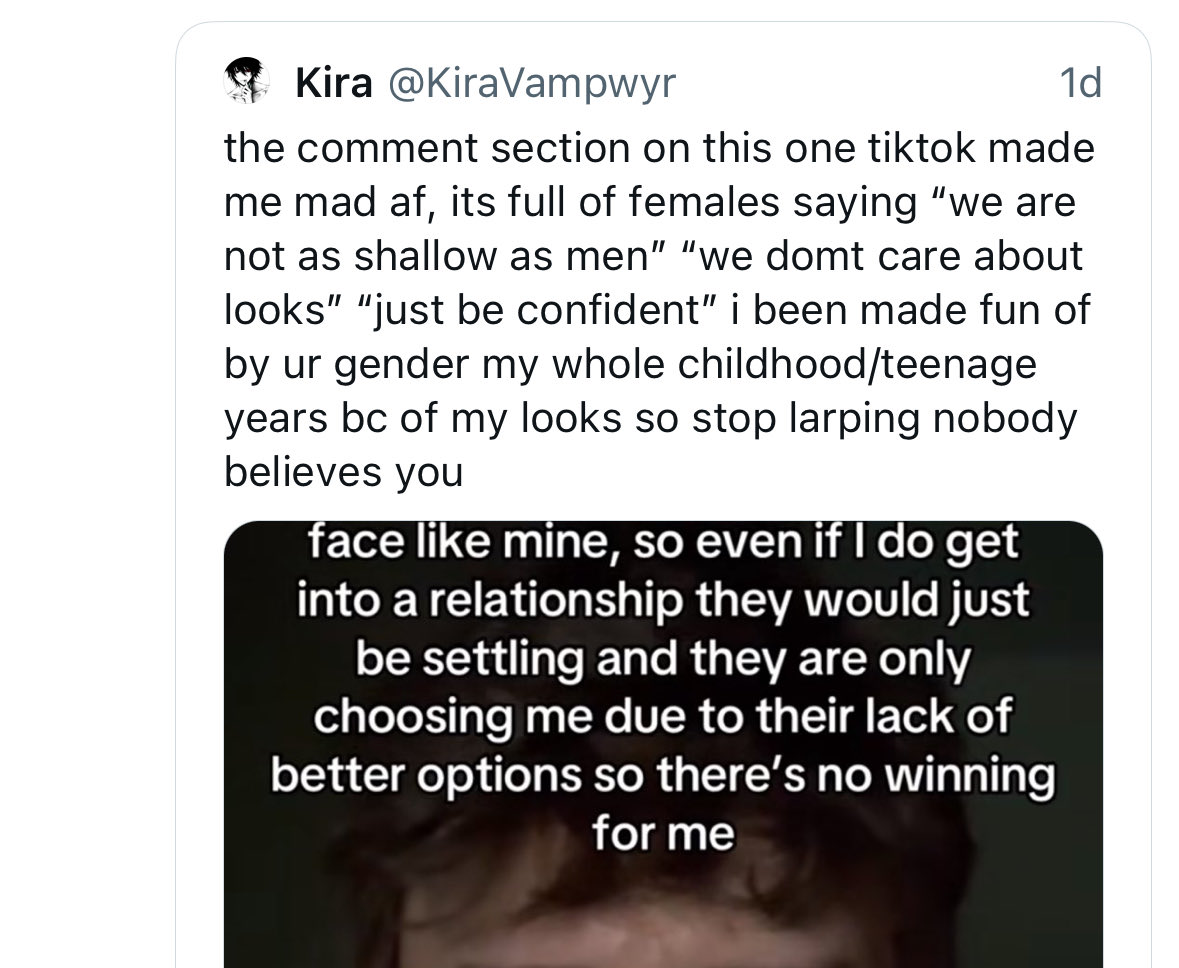Click the final words "believes you" of post

click(343, 472)
